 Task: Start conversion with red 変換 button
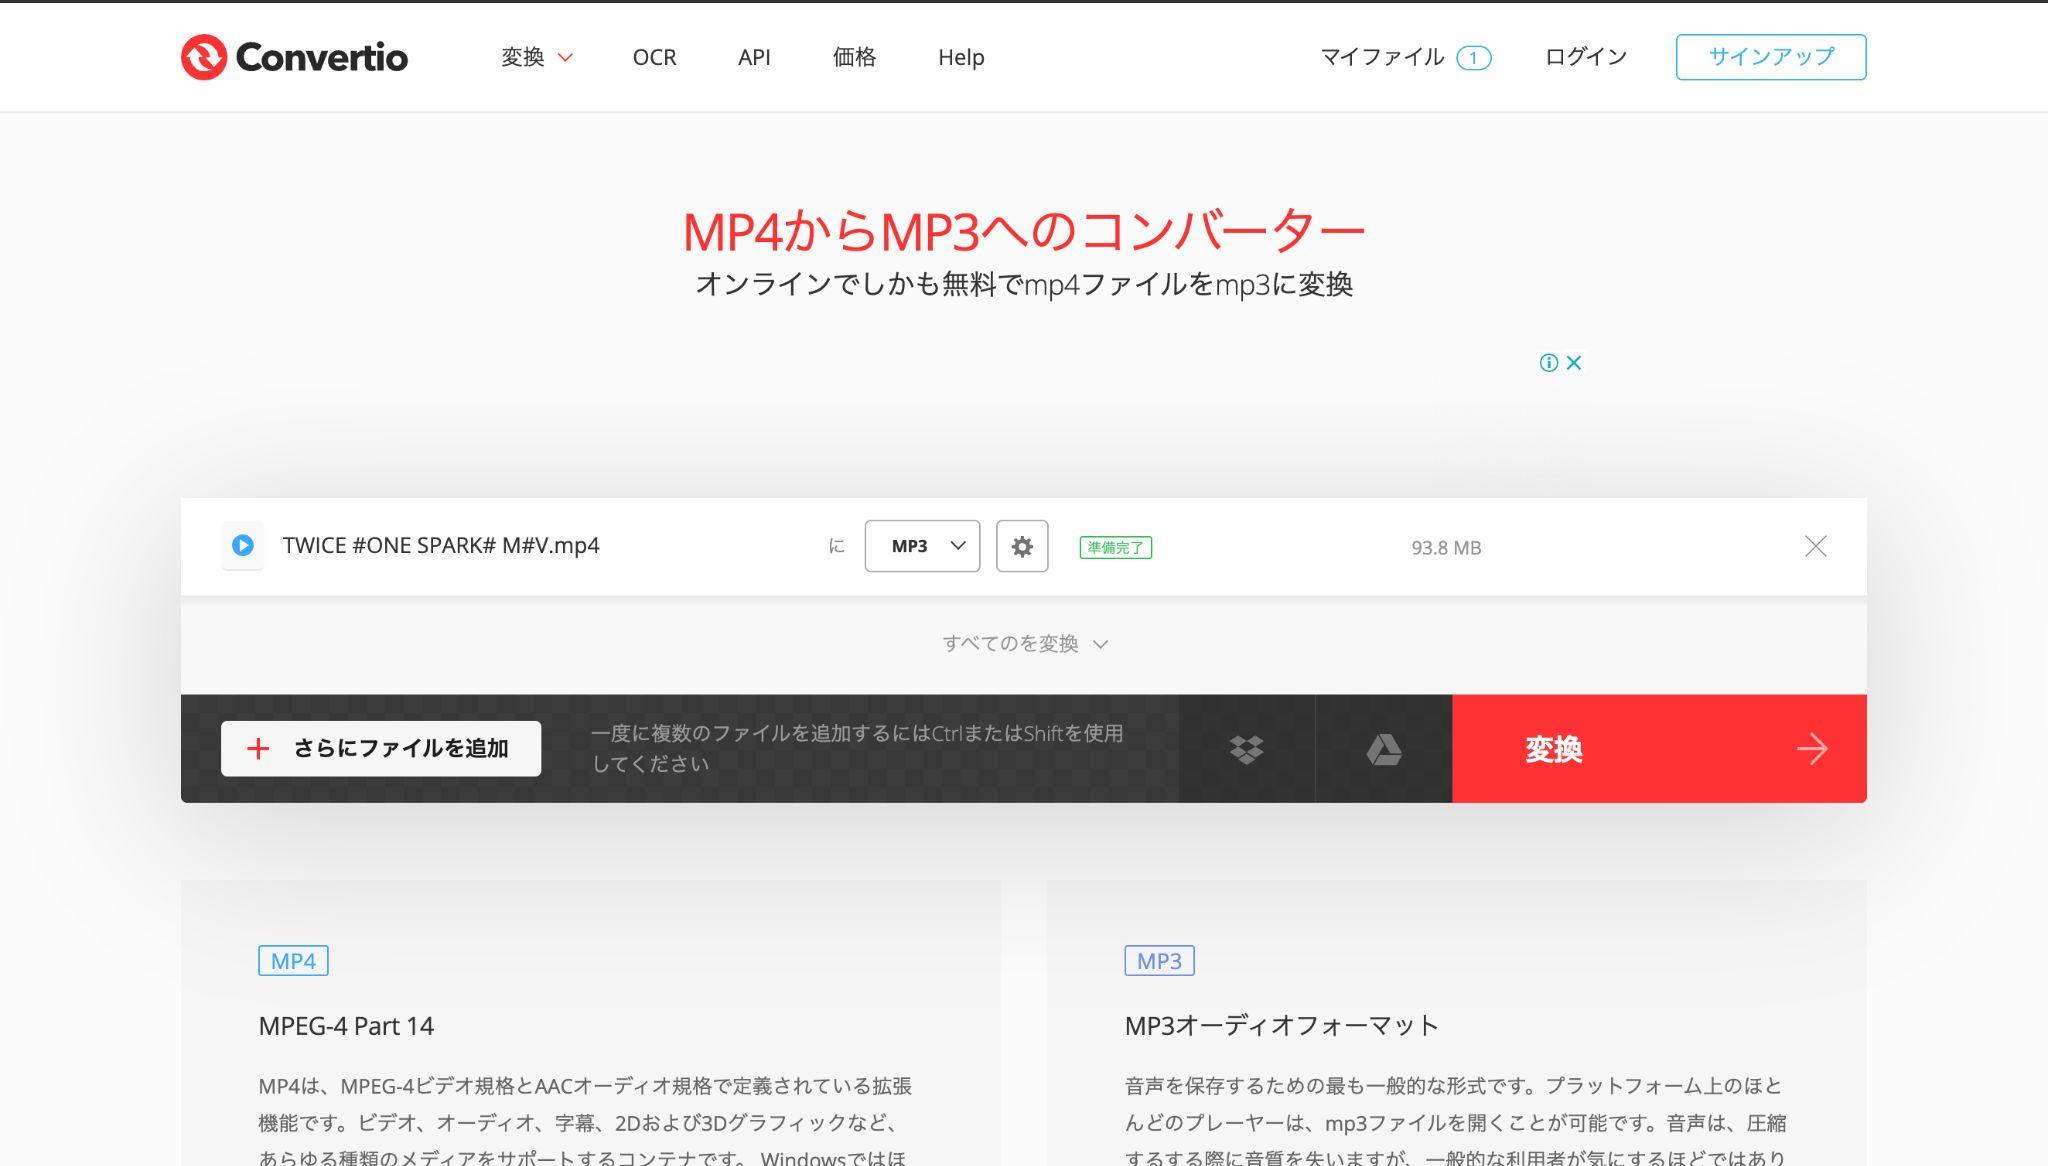(1659, 749)
